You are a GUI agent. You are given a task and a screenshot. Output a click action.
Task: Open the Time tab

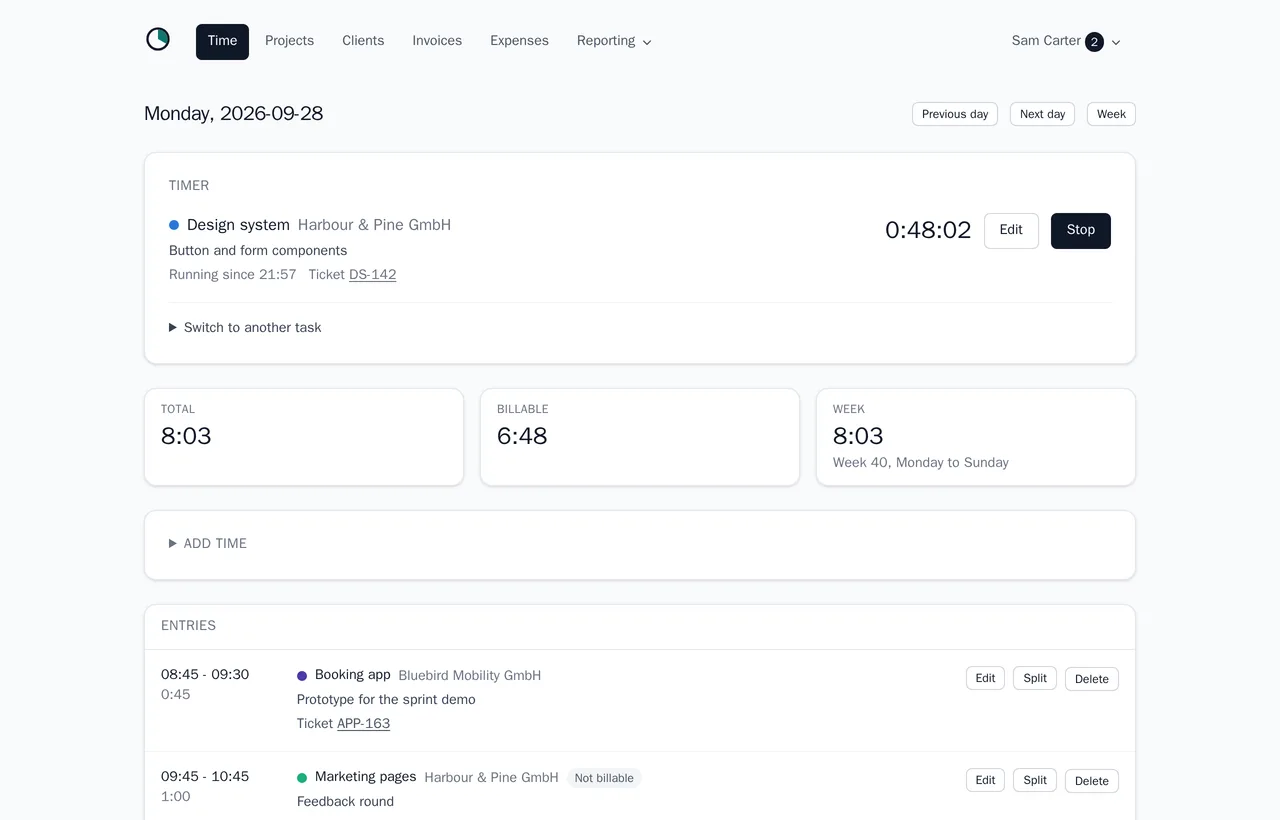coord(222,41)
